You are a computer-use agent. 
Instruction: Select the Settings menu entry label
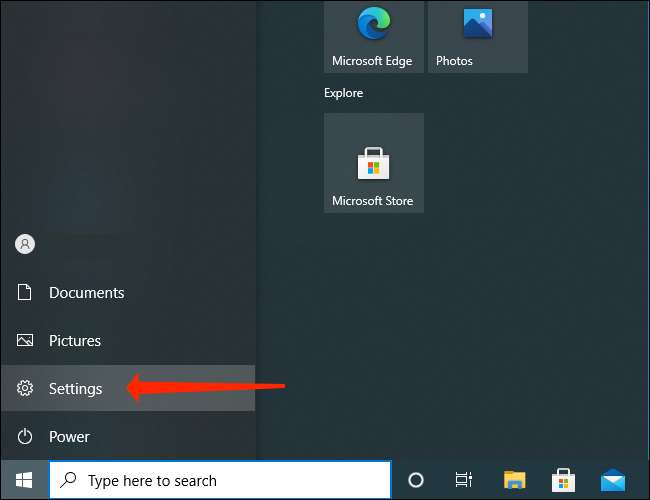coord(76,389)
